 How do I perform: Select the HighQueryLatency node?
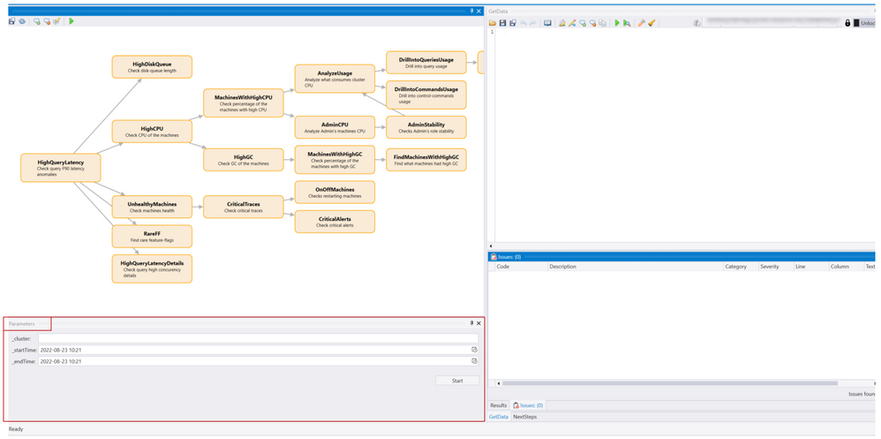pyautogui.click(x=61, y=166)
